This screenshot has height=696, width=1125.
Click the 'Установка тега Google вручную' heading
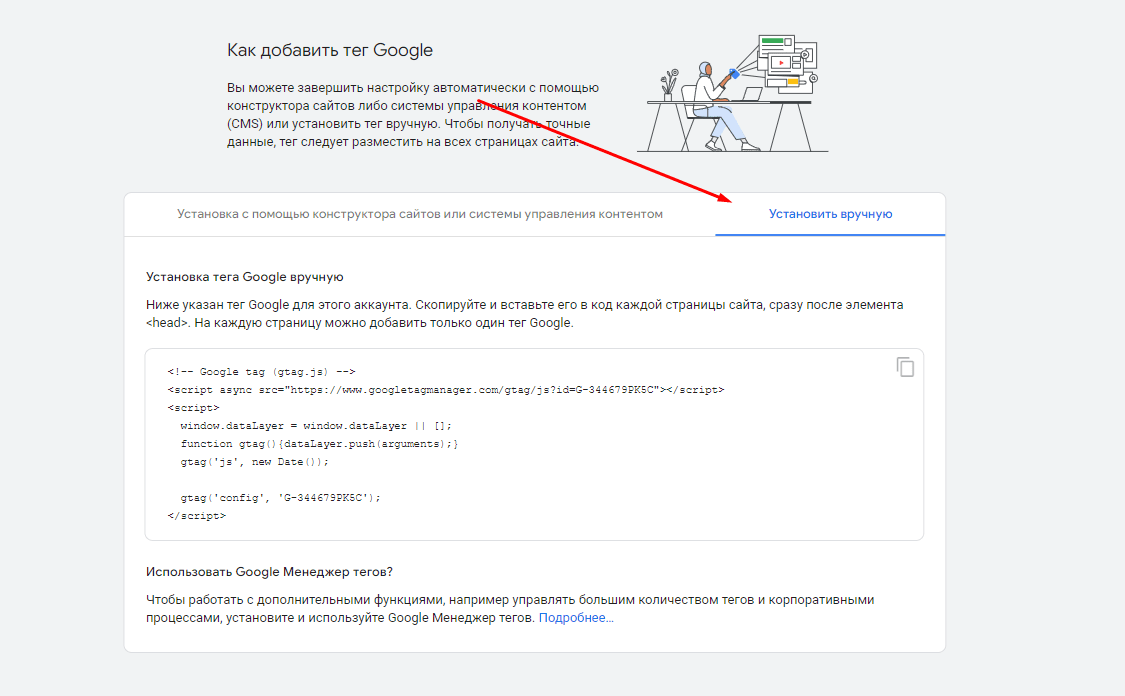(x=245, y=277)
